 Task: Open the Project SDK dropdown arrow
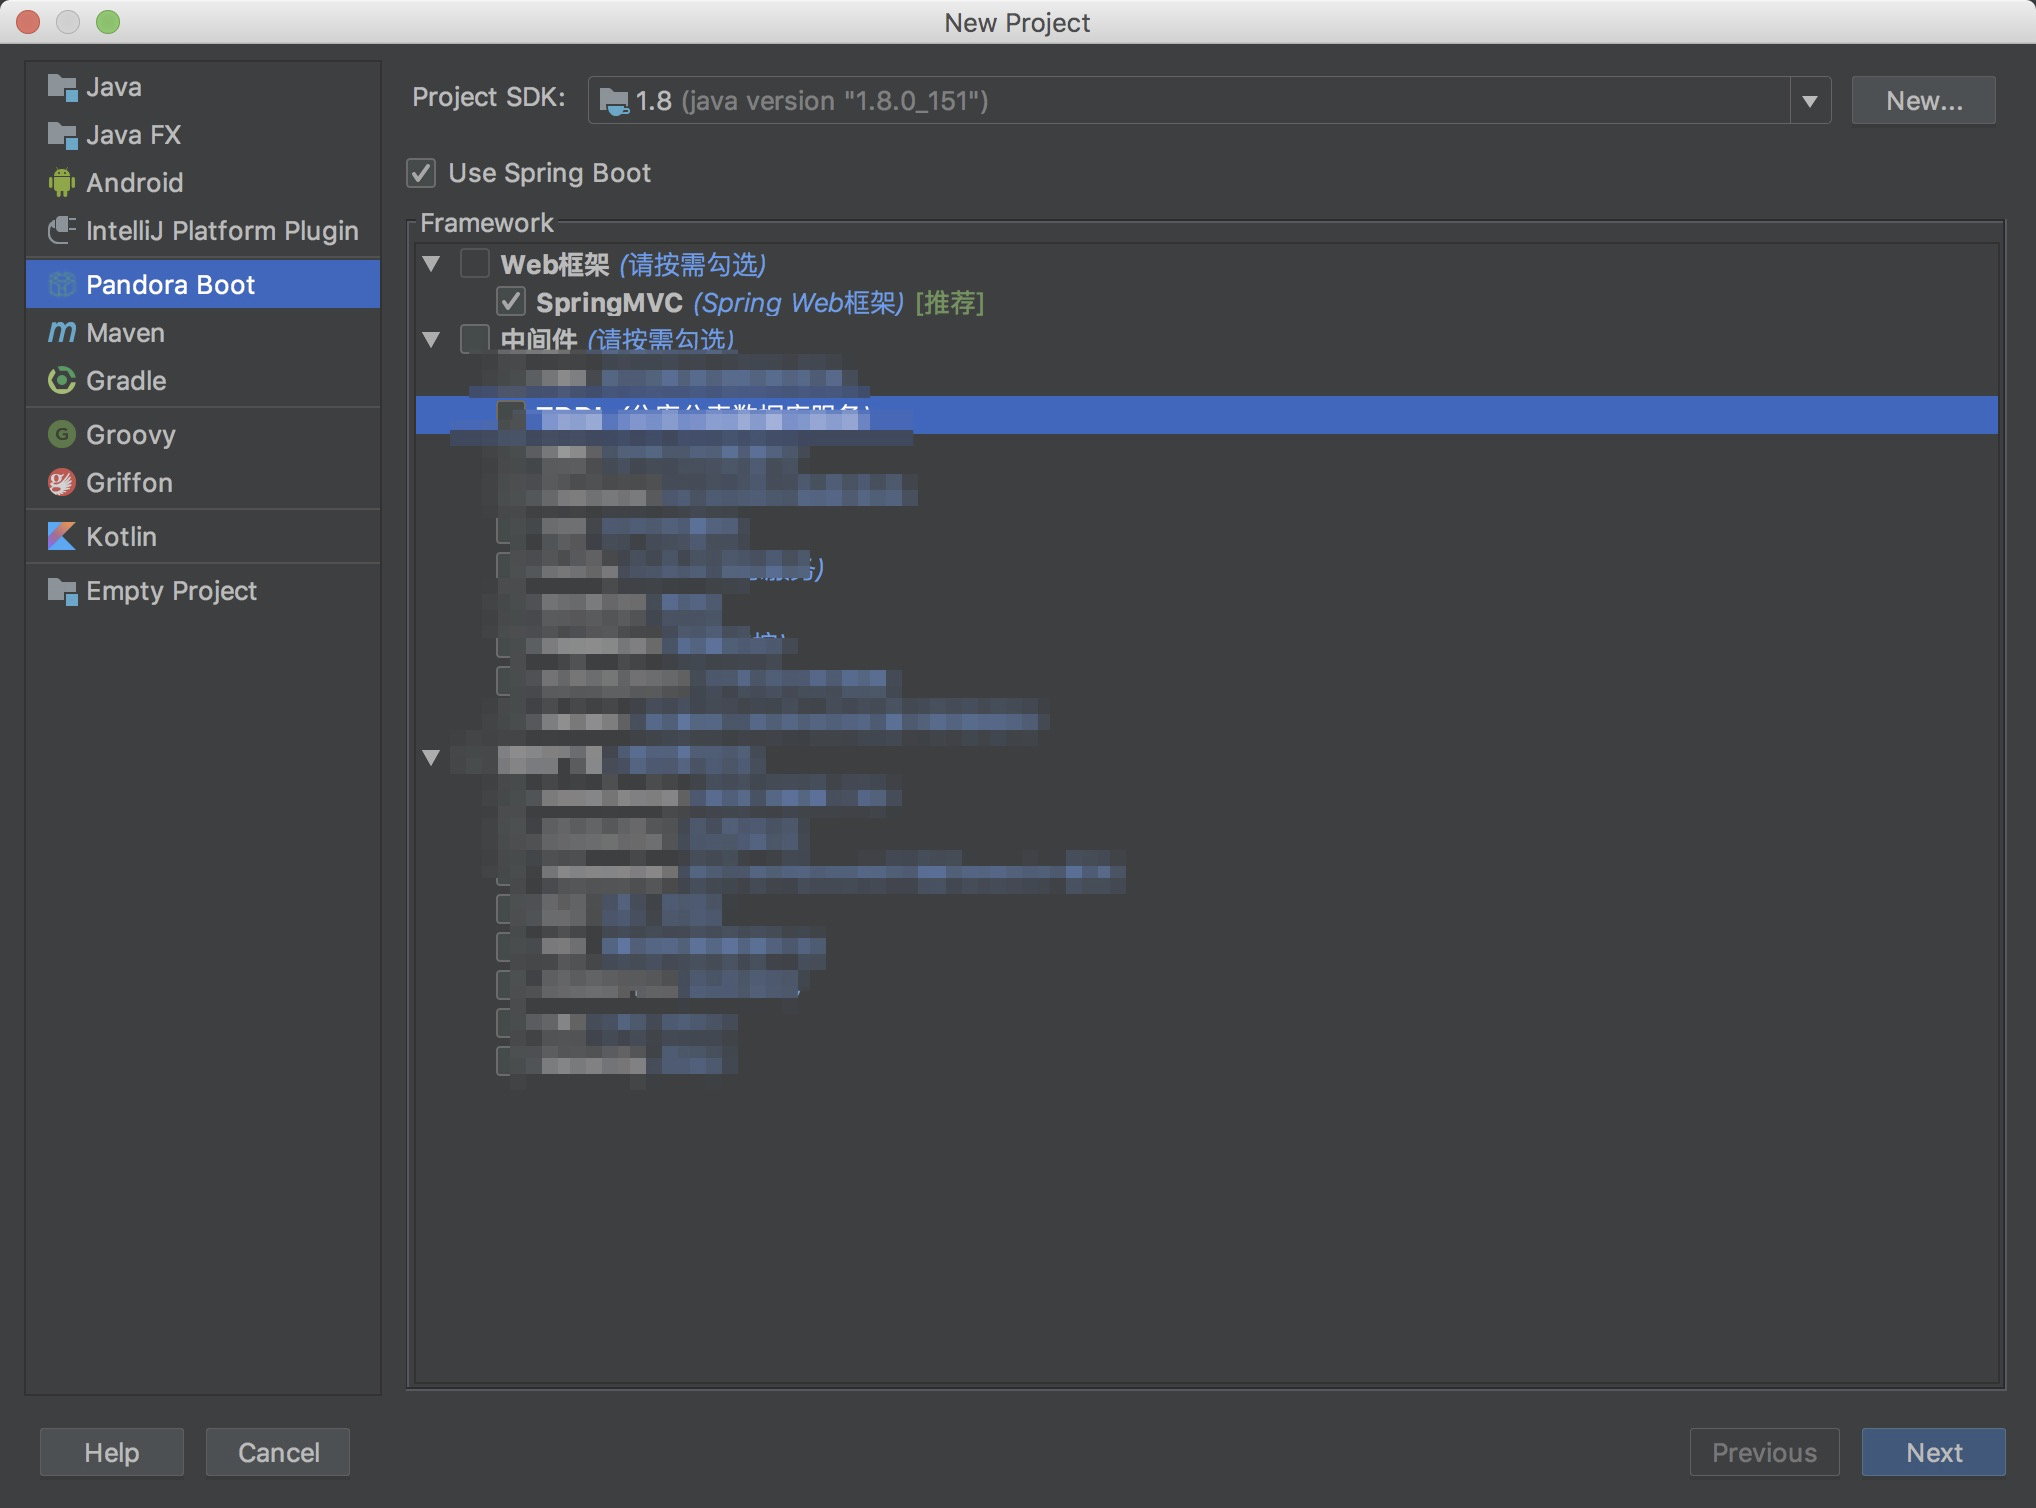[1810, 101]
